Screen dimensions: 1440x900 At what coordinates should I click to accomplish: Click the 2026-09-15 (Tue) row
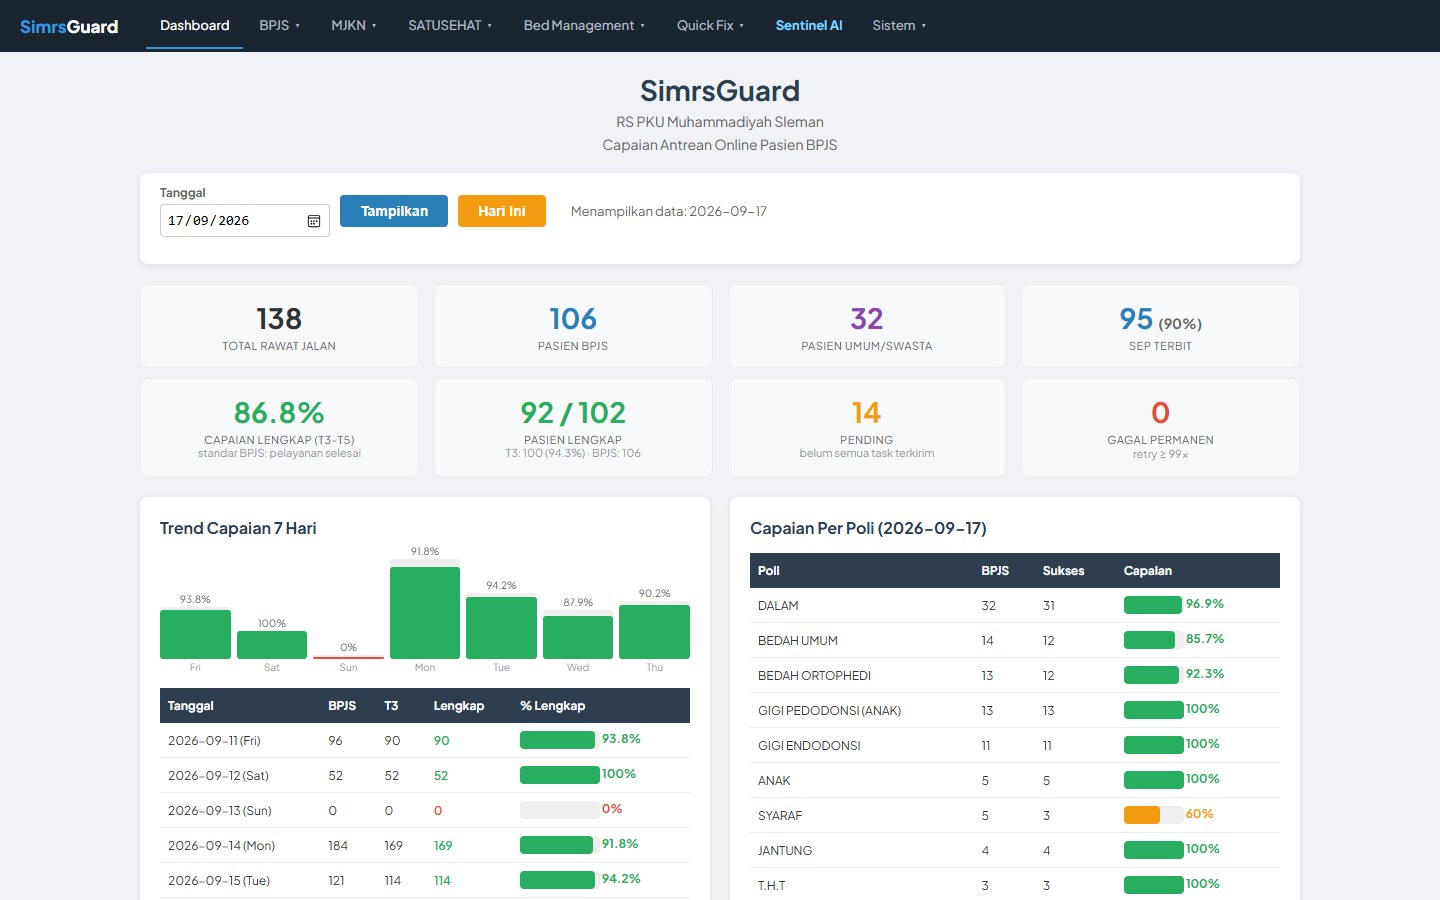[x=425, y=880]
